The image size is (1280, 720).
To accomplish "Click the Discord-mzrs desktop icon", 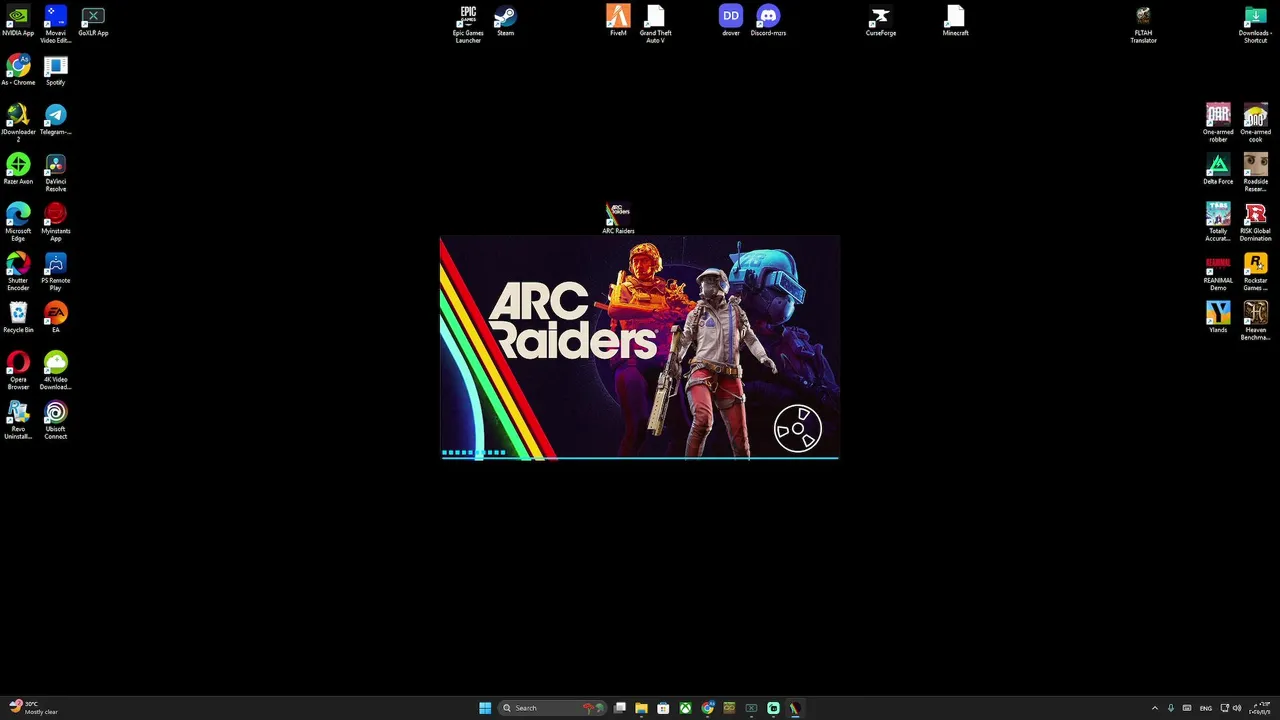I will point(768,21).
